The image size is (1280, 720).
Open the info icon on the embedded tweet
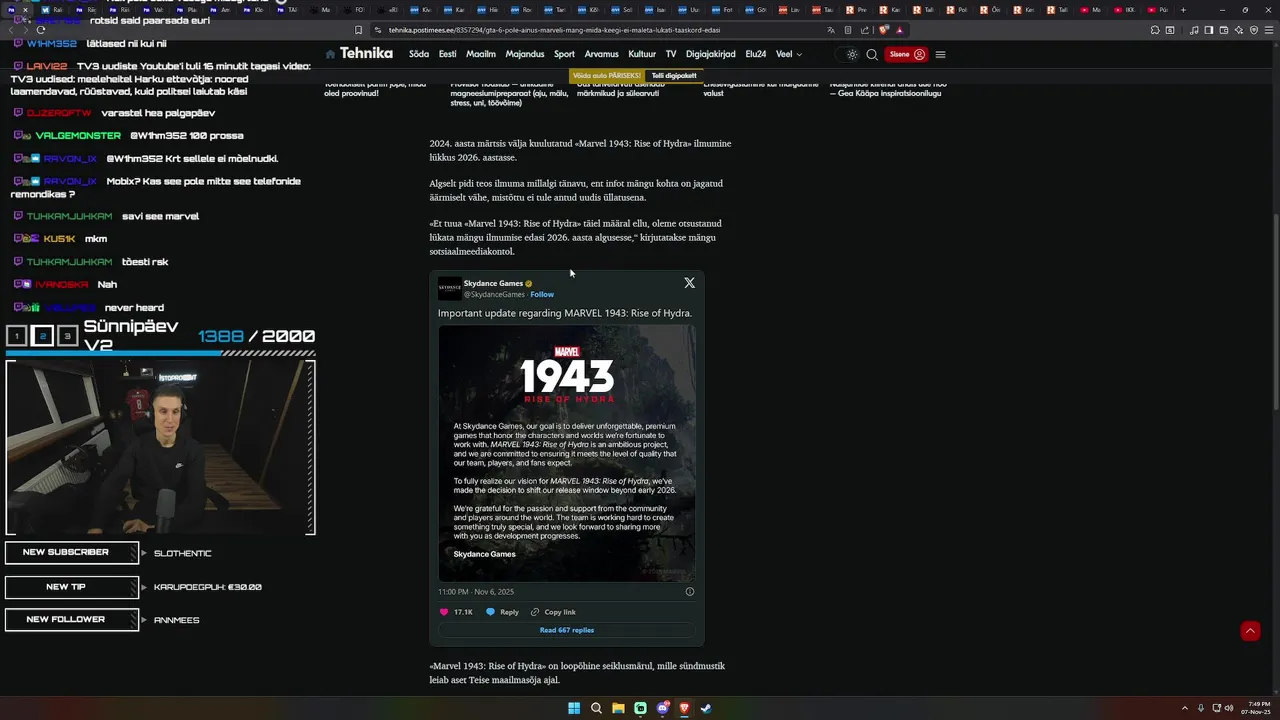(690, 592)
